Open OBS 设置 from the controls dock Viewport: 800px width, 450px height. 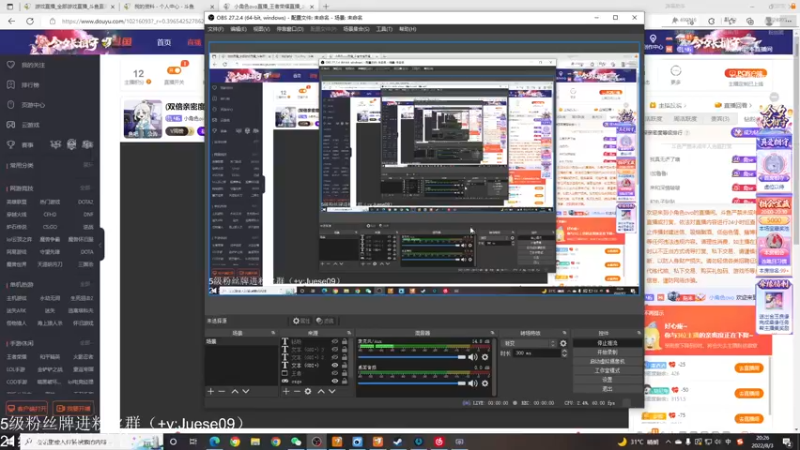(x=607, y=380)
